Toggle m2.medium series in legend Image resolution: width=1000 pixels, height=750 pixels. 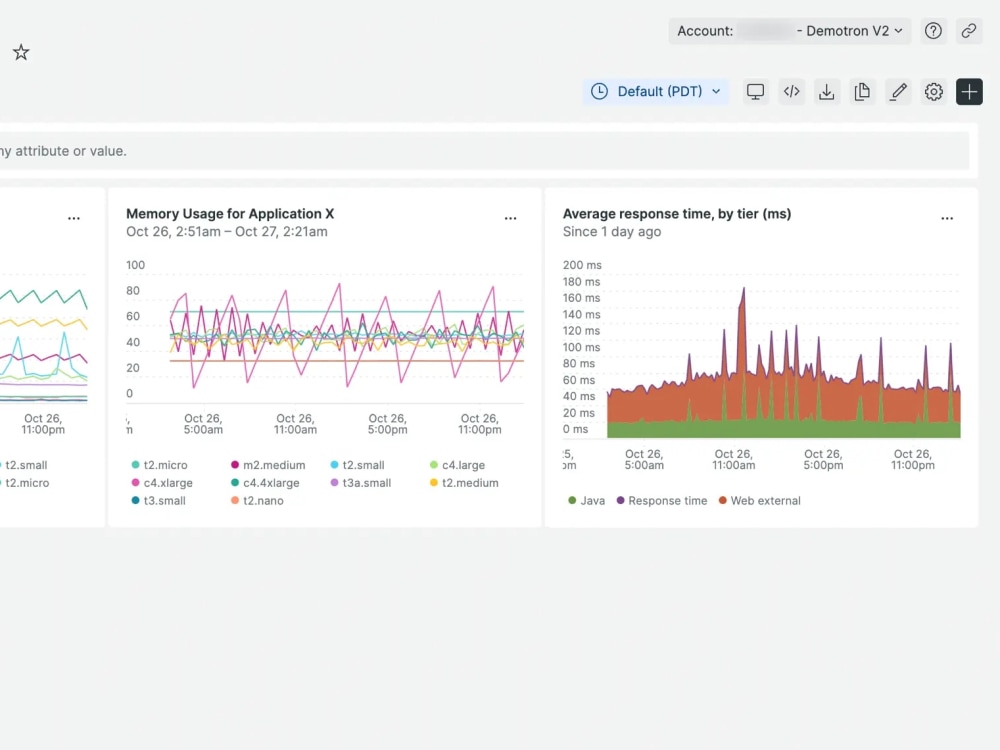(x=268, y=465)
